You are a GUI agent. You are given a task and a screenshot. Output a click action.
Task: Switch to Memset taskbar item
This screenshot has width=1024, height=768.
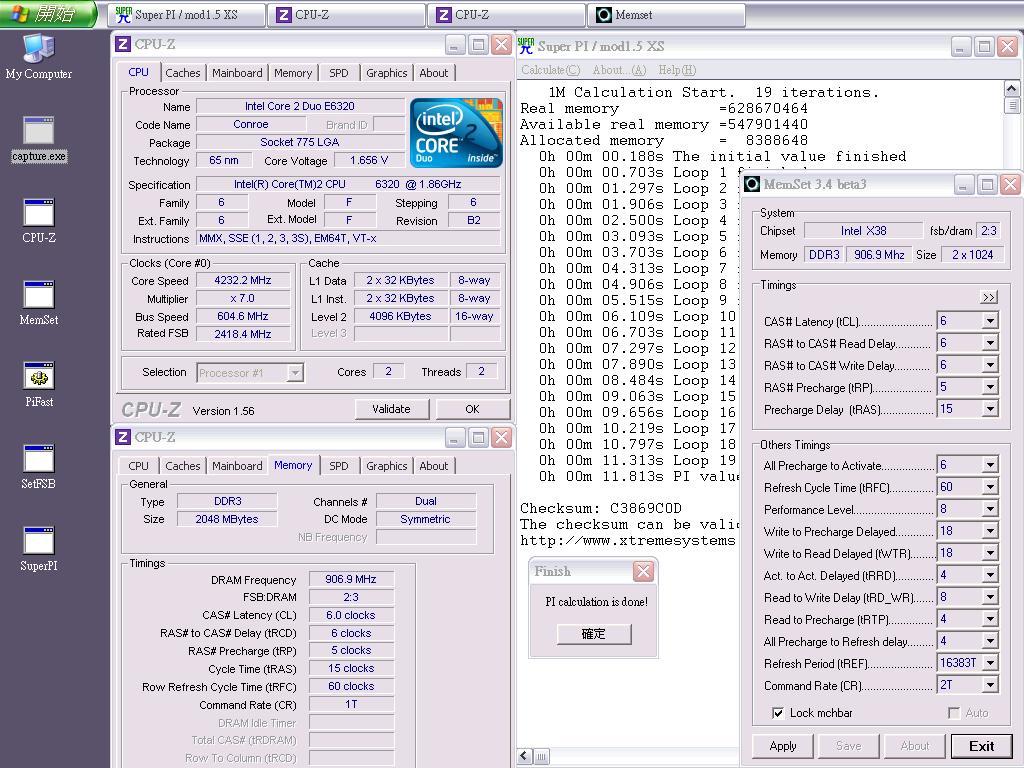tap(666, 15)
